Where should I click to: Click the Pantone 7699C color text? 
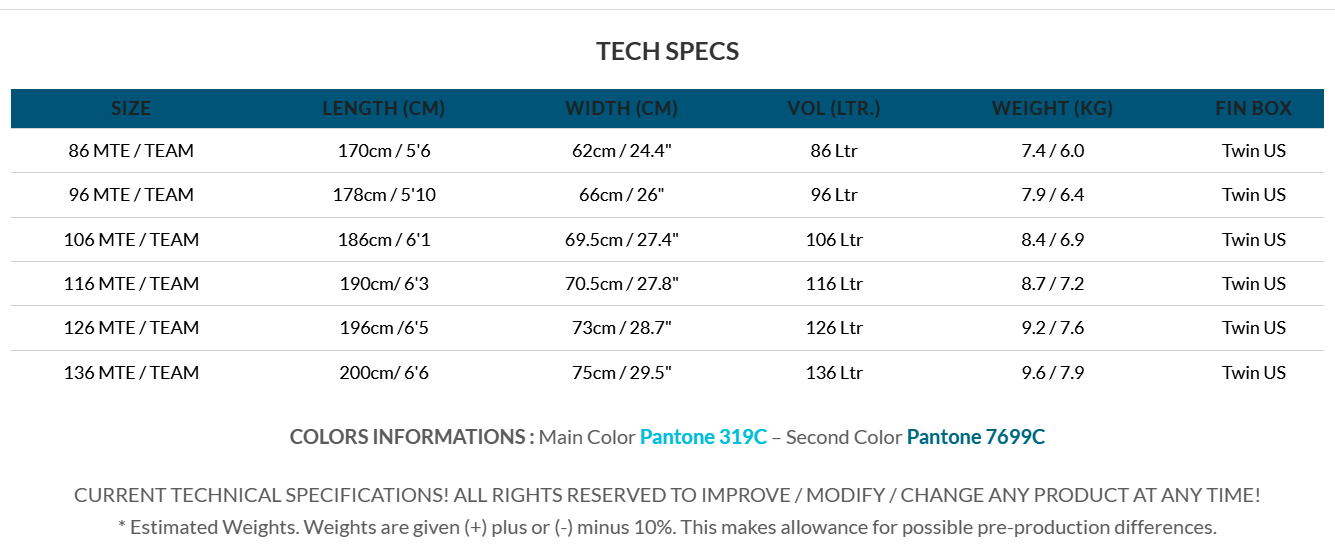pyautogui.click(x=975, y=437)
